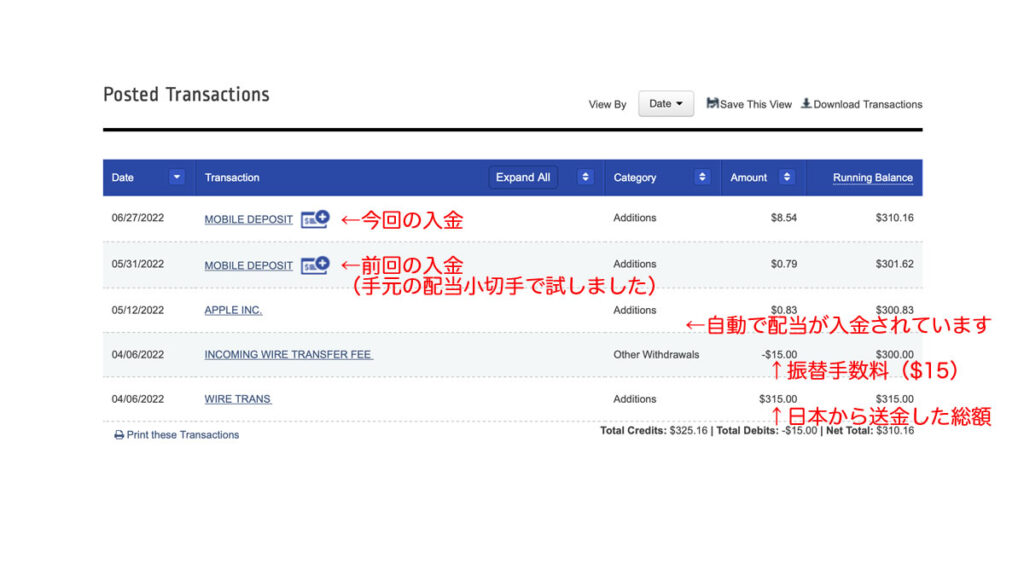The height and width of the screenshot is (576, 1024).
Task: Select the date 05/12/2022
Action: coord(138,310)
